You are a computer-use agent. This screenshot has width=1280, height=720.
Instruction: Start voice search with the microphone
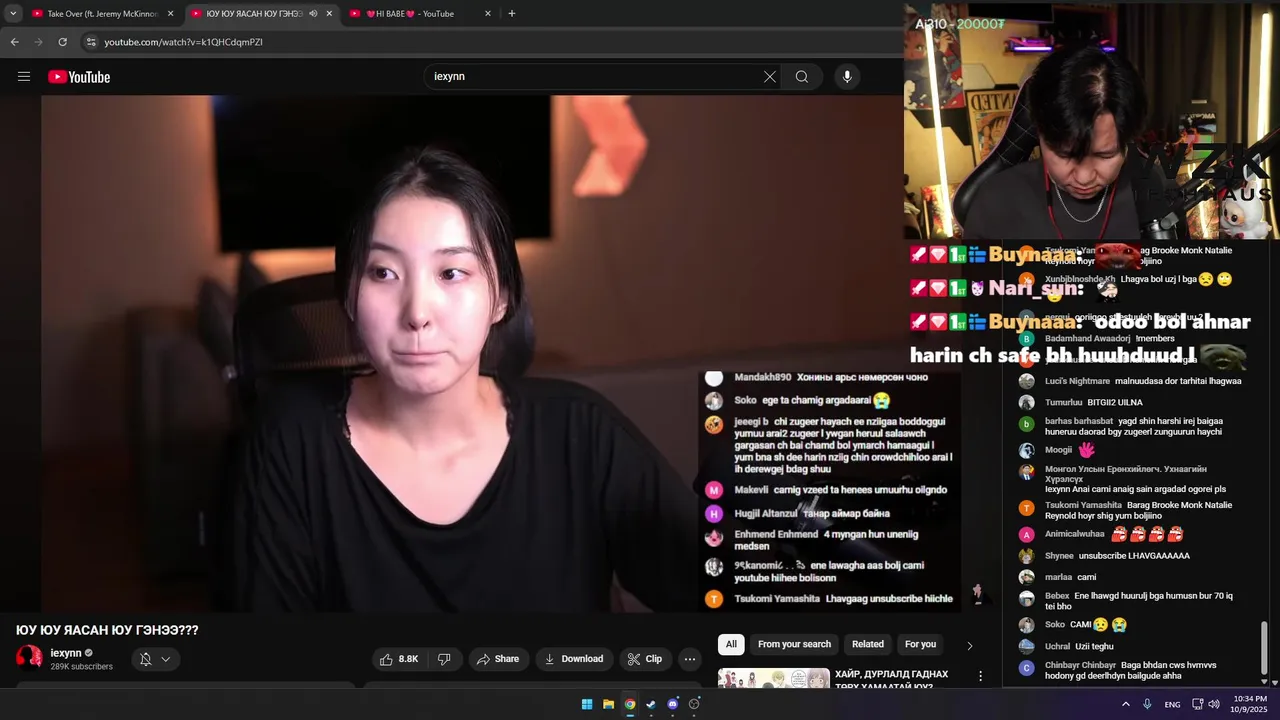point(847,77)
